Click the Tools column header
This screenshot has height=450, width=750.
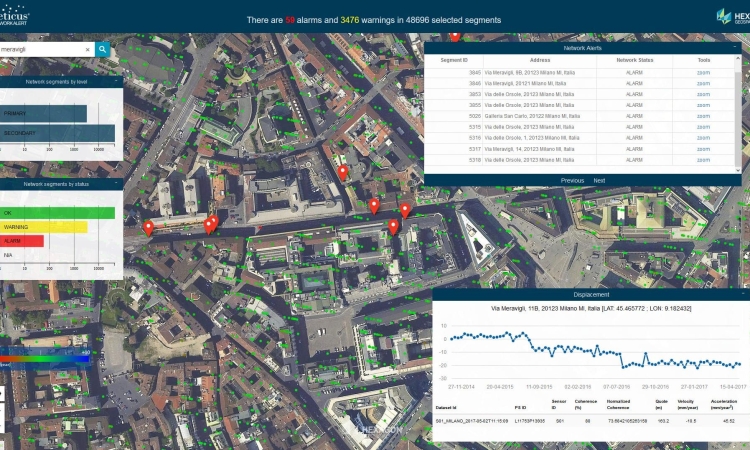point(704,60)
